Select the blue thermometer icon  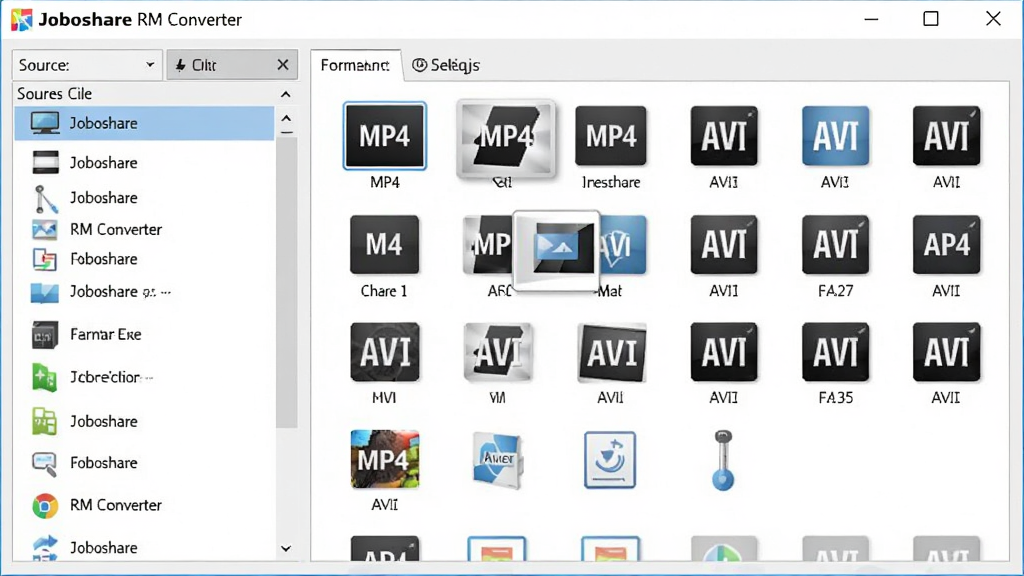click(x=723, y=460)
